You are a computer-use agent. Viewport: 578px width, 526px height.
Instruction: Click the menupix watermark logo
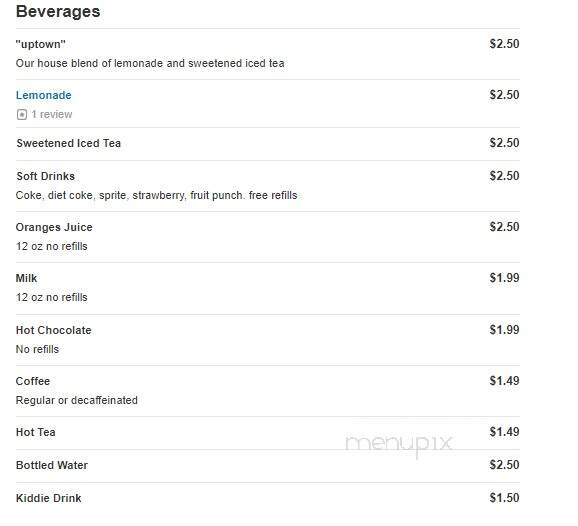pyautogui.click(x=398, y=445)
